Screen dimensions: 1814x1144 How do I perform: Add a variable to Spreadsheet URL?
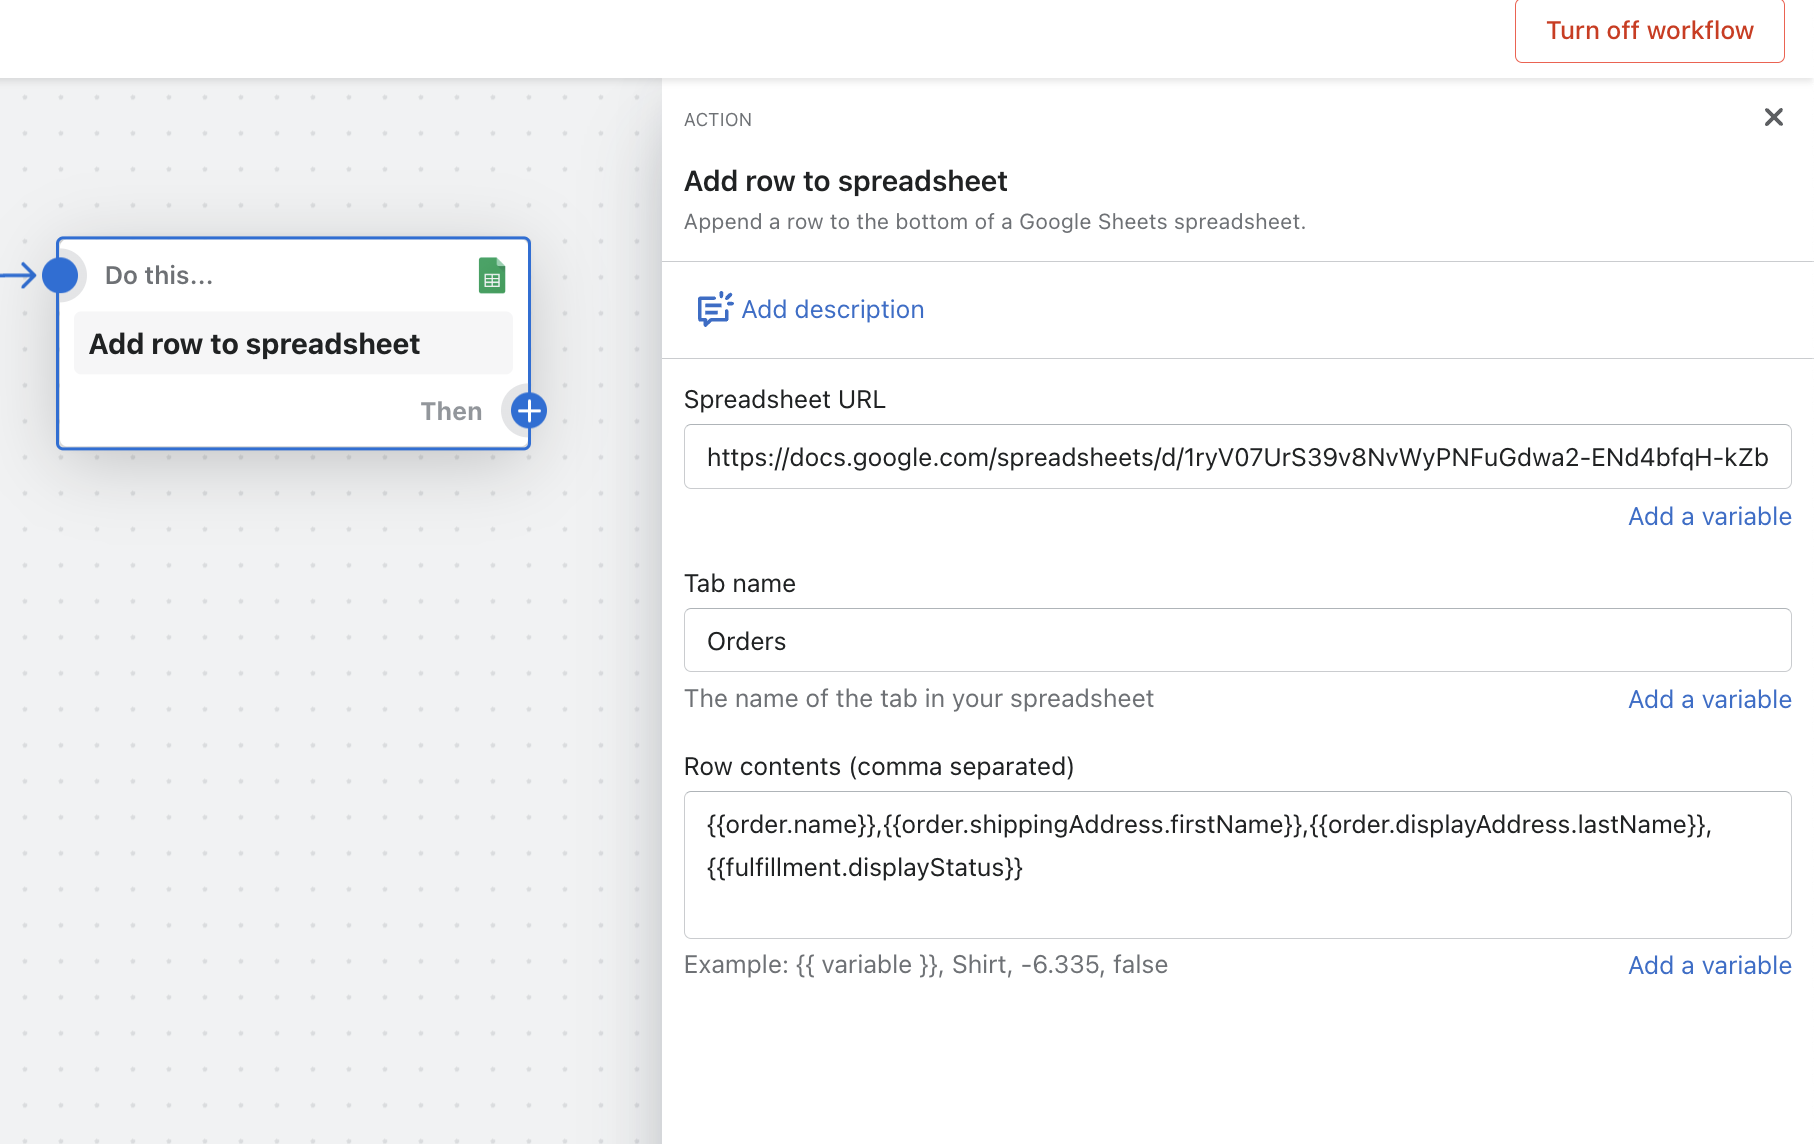[x=1709, y=517]
